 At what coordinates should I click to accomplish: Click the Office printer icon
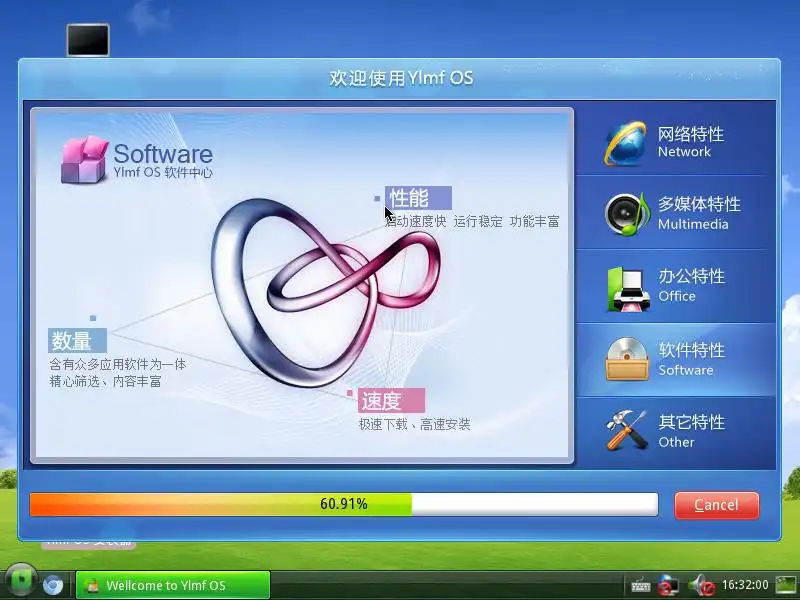629,289
